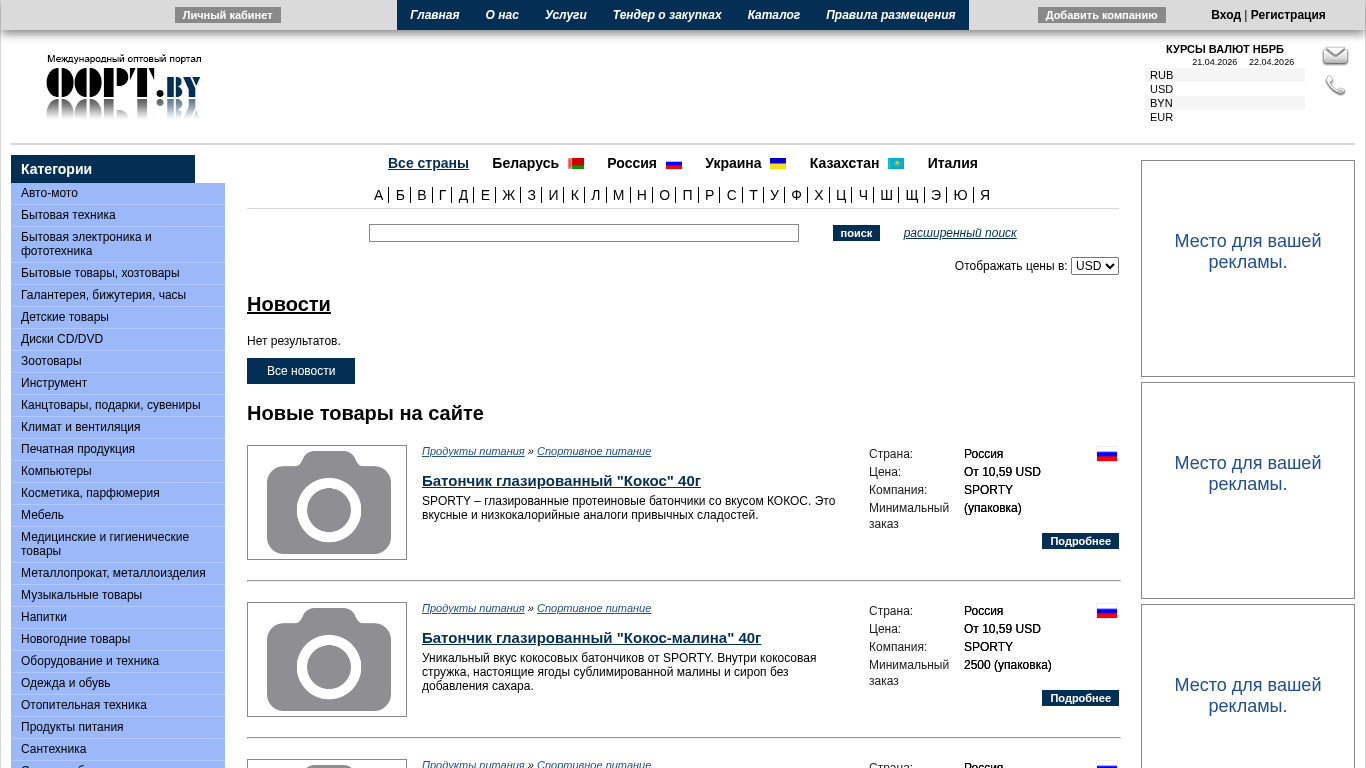Open the Бытовая техника category
This screenshot has width=1366, height=768.
pyautogui.click(x=118, y=215)
